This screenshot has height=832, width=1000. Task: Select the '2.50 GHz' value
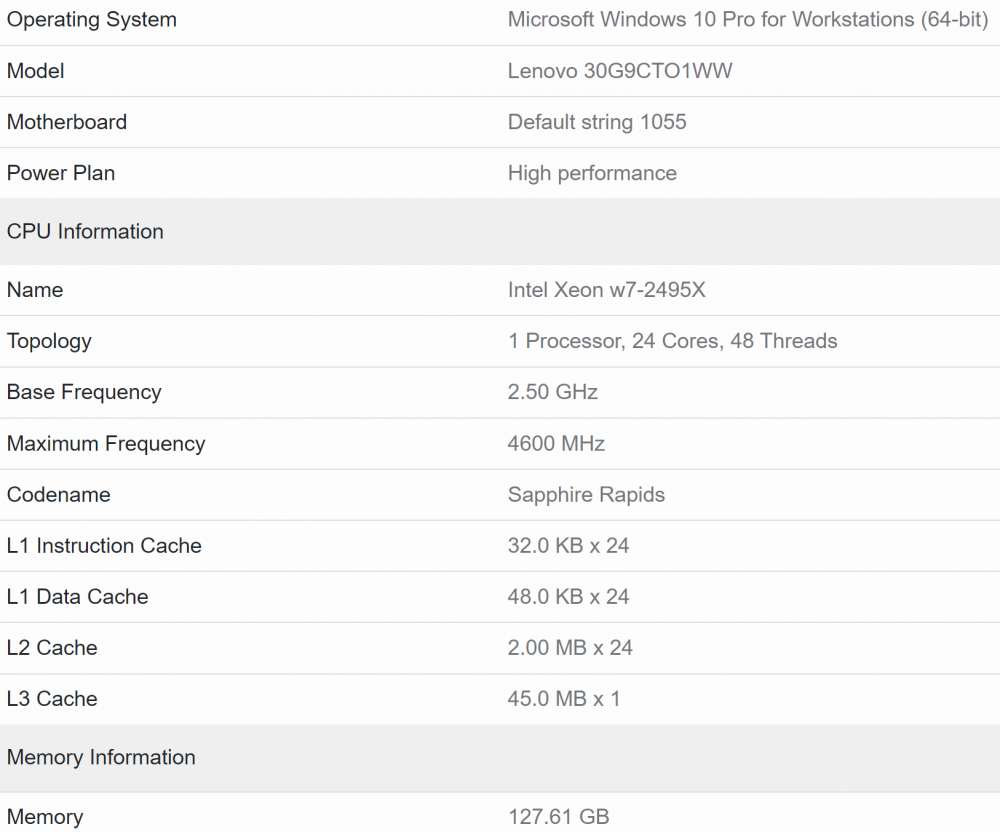pos(553,392)
